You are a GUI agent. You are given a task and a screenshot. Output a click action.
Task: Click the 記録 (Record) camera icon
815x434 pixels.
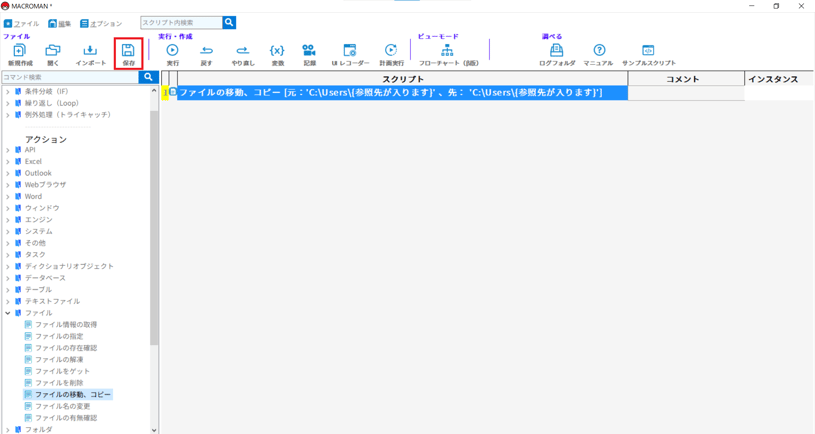309,50
